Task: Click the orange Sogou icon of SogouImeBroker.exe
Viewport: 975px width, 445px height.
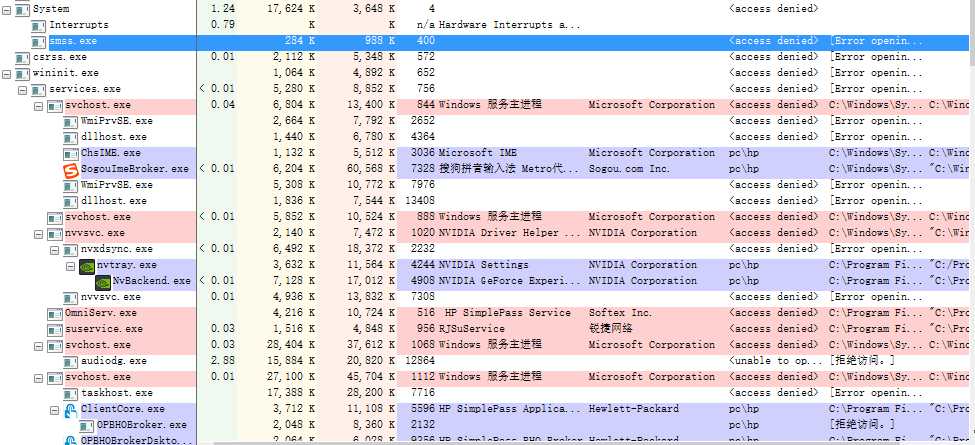Action: pos(72,170)
